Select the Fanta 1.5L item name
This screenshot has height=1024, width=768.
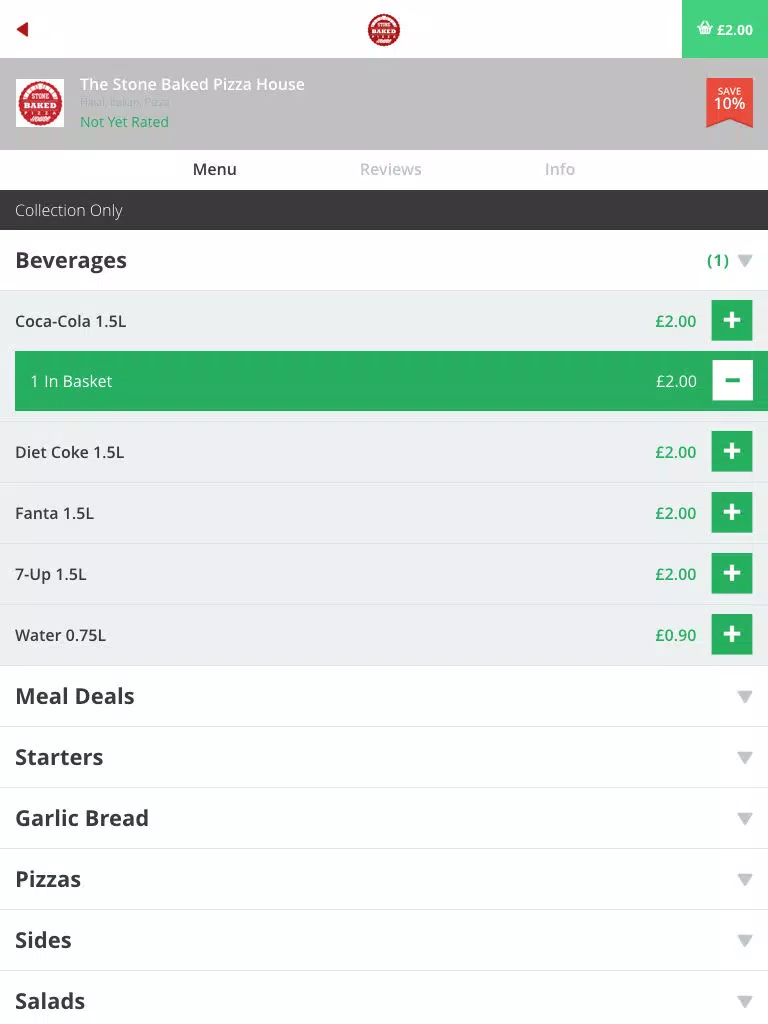pos(54,513)
